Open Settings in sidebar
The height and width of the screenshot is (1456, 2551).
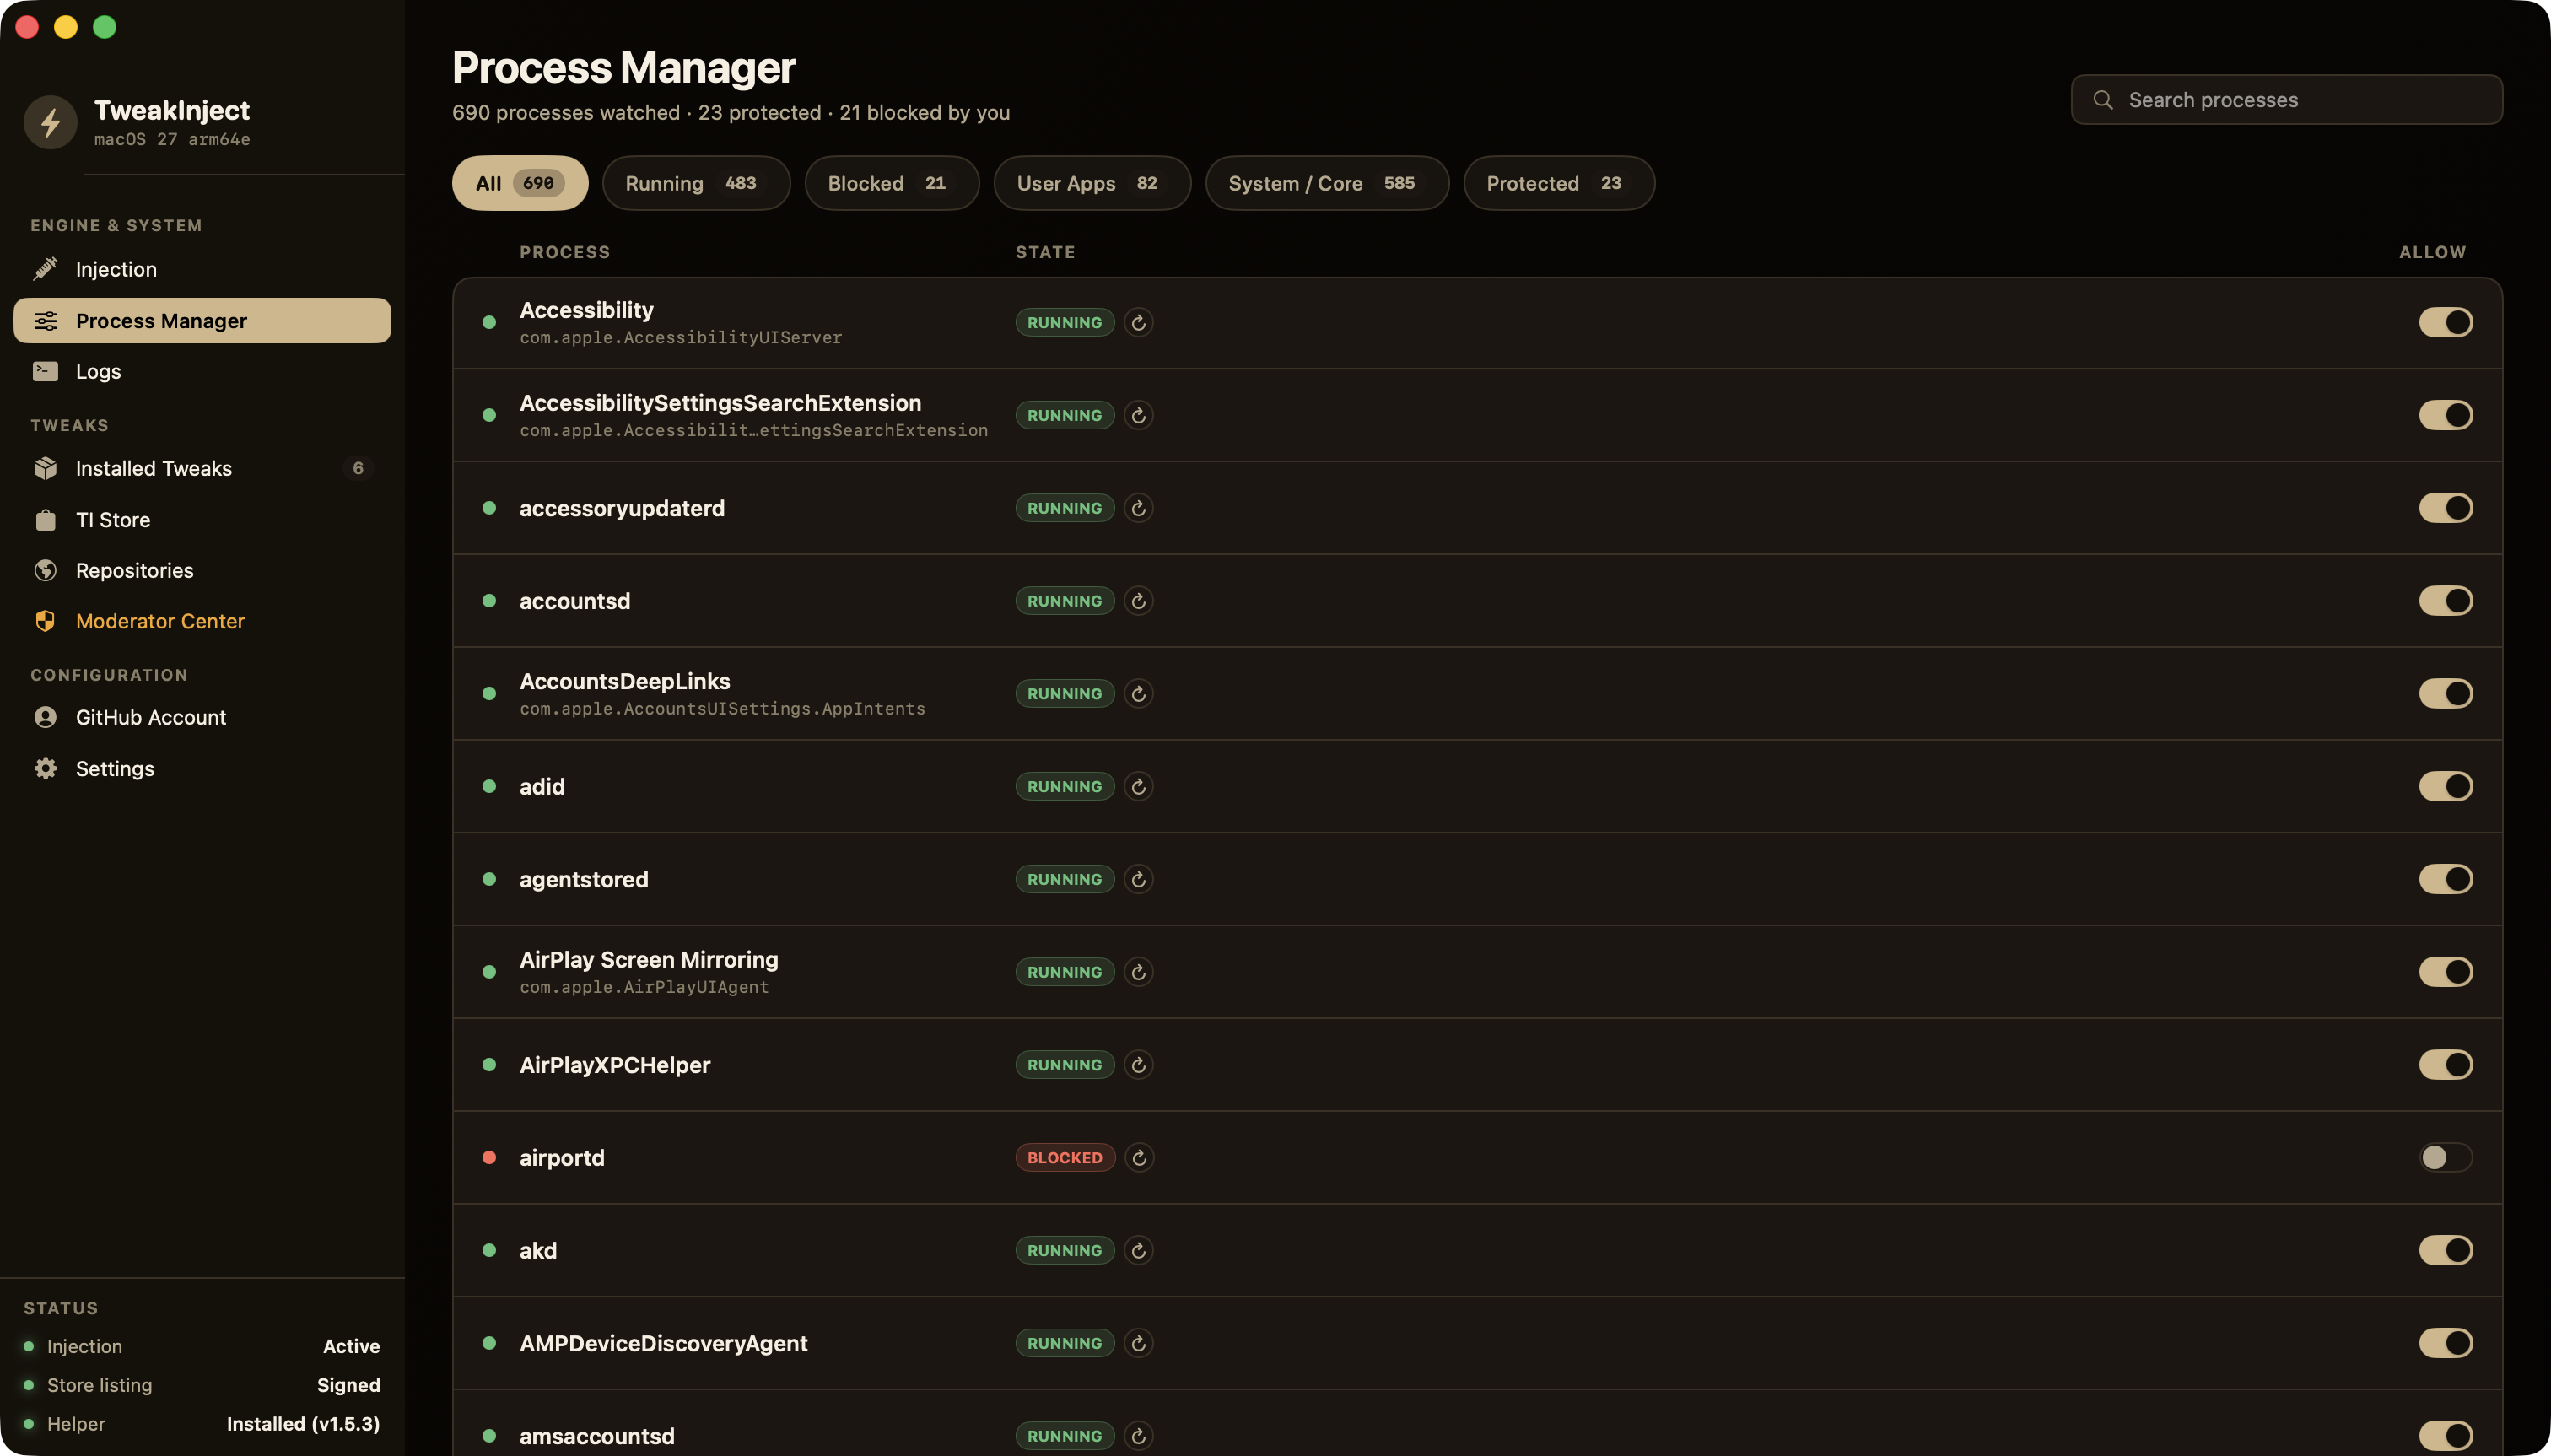click(202, 768)
